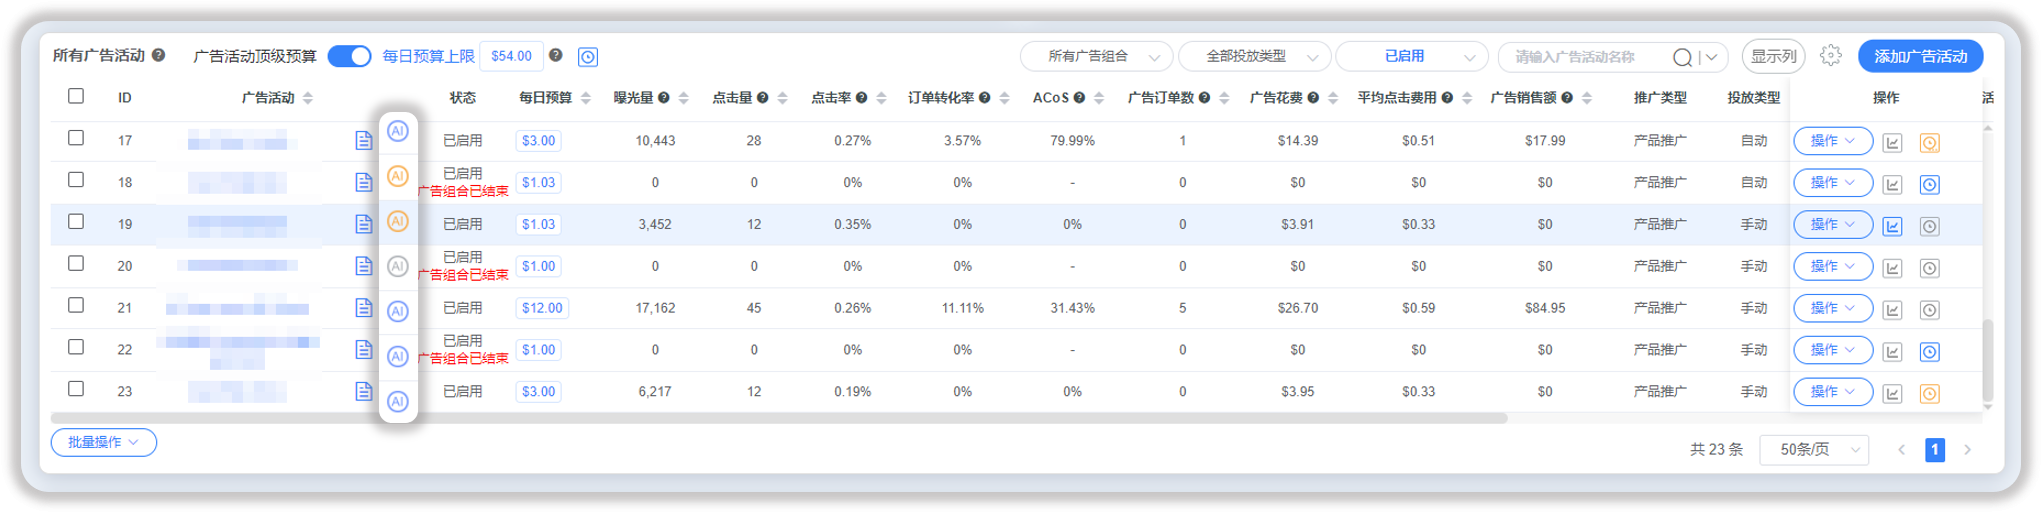Open 操作 dropdown for campaign 20
Screen dimensions: 2042x513
(x=1832, y=266)
